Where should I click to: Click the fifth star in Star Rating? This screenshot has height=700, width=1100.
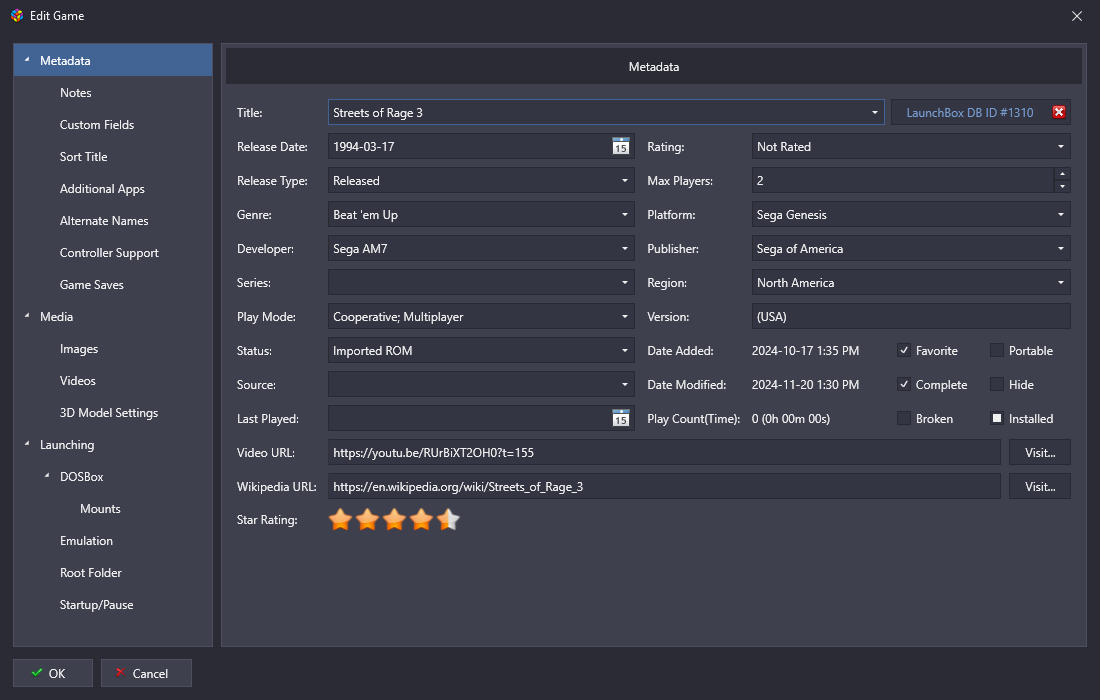point(448,519)
